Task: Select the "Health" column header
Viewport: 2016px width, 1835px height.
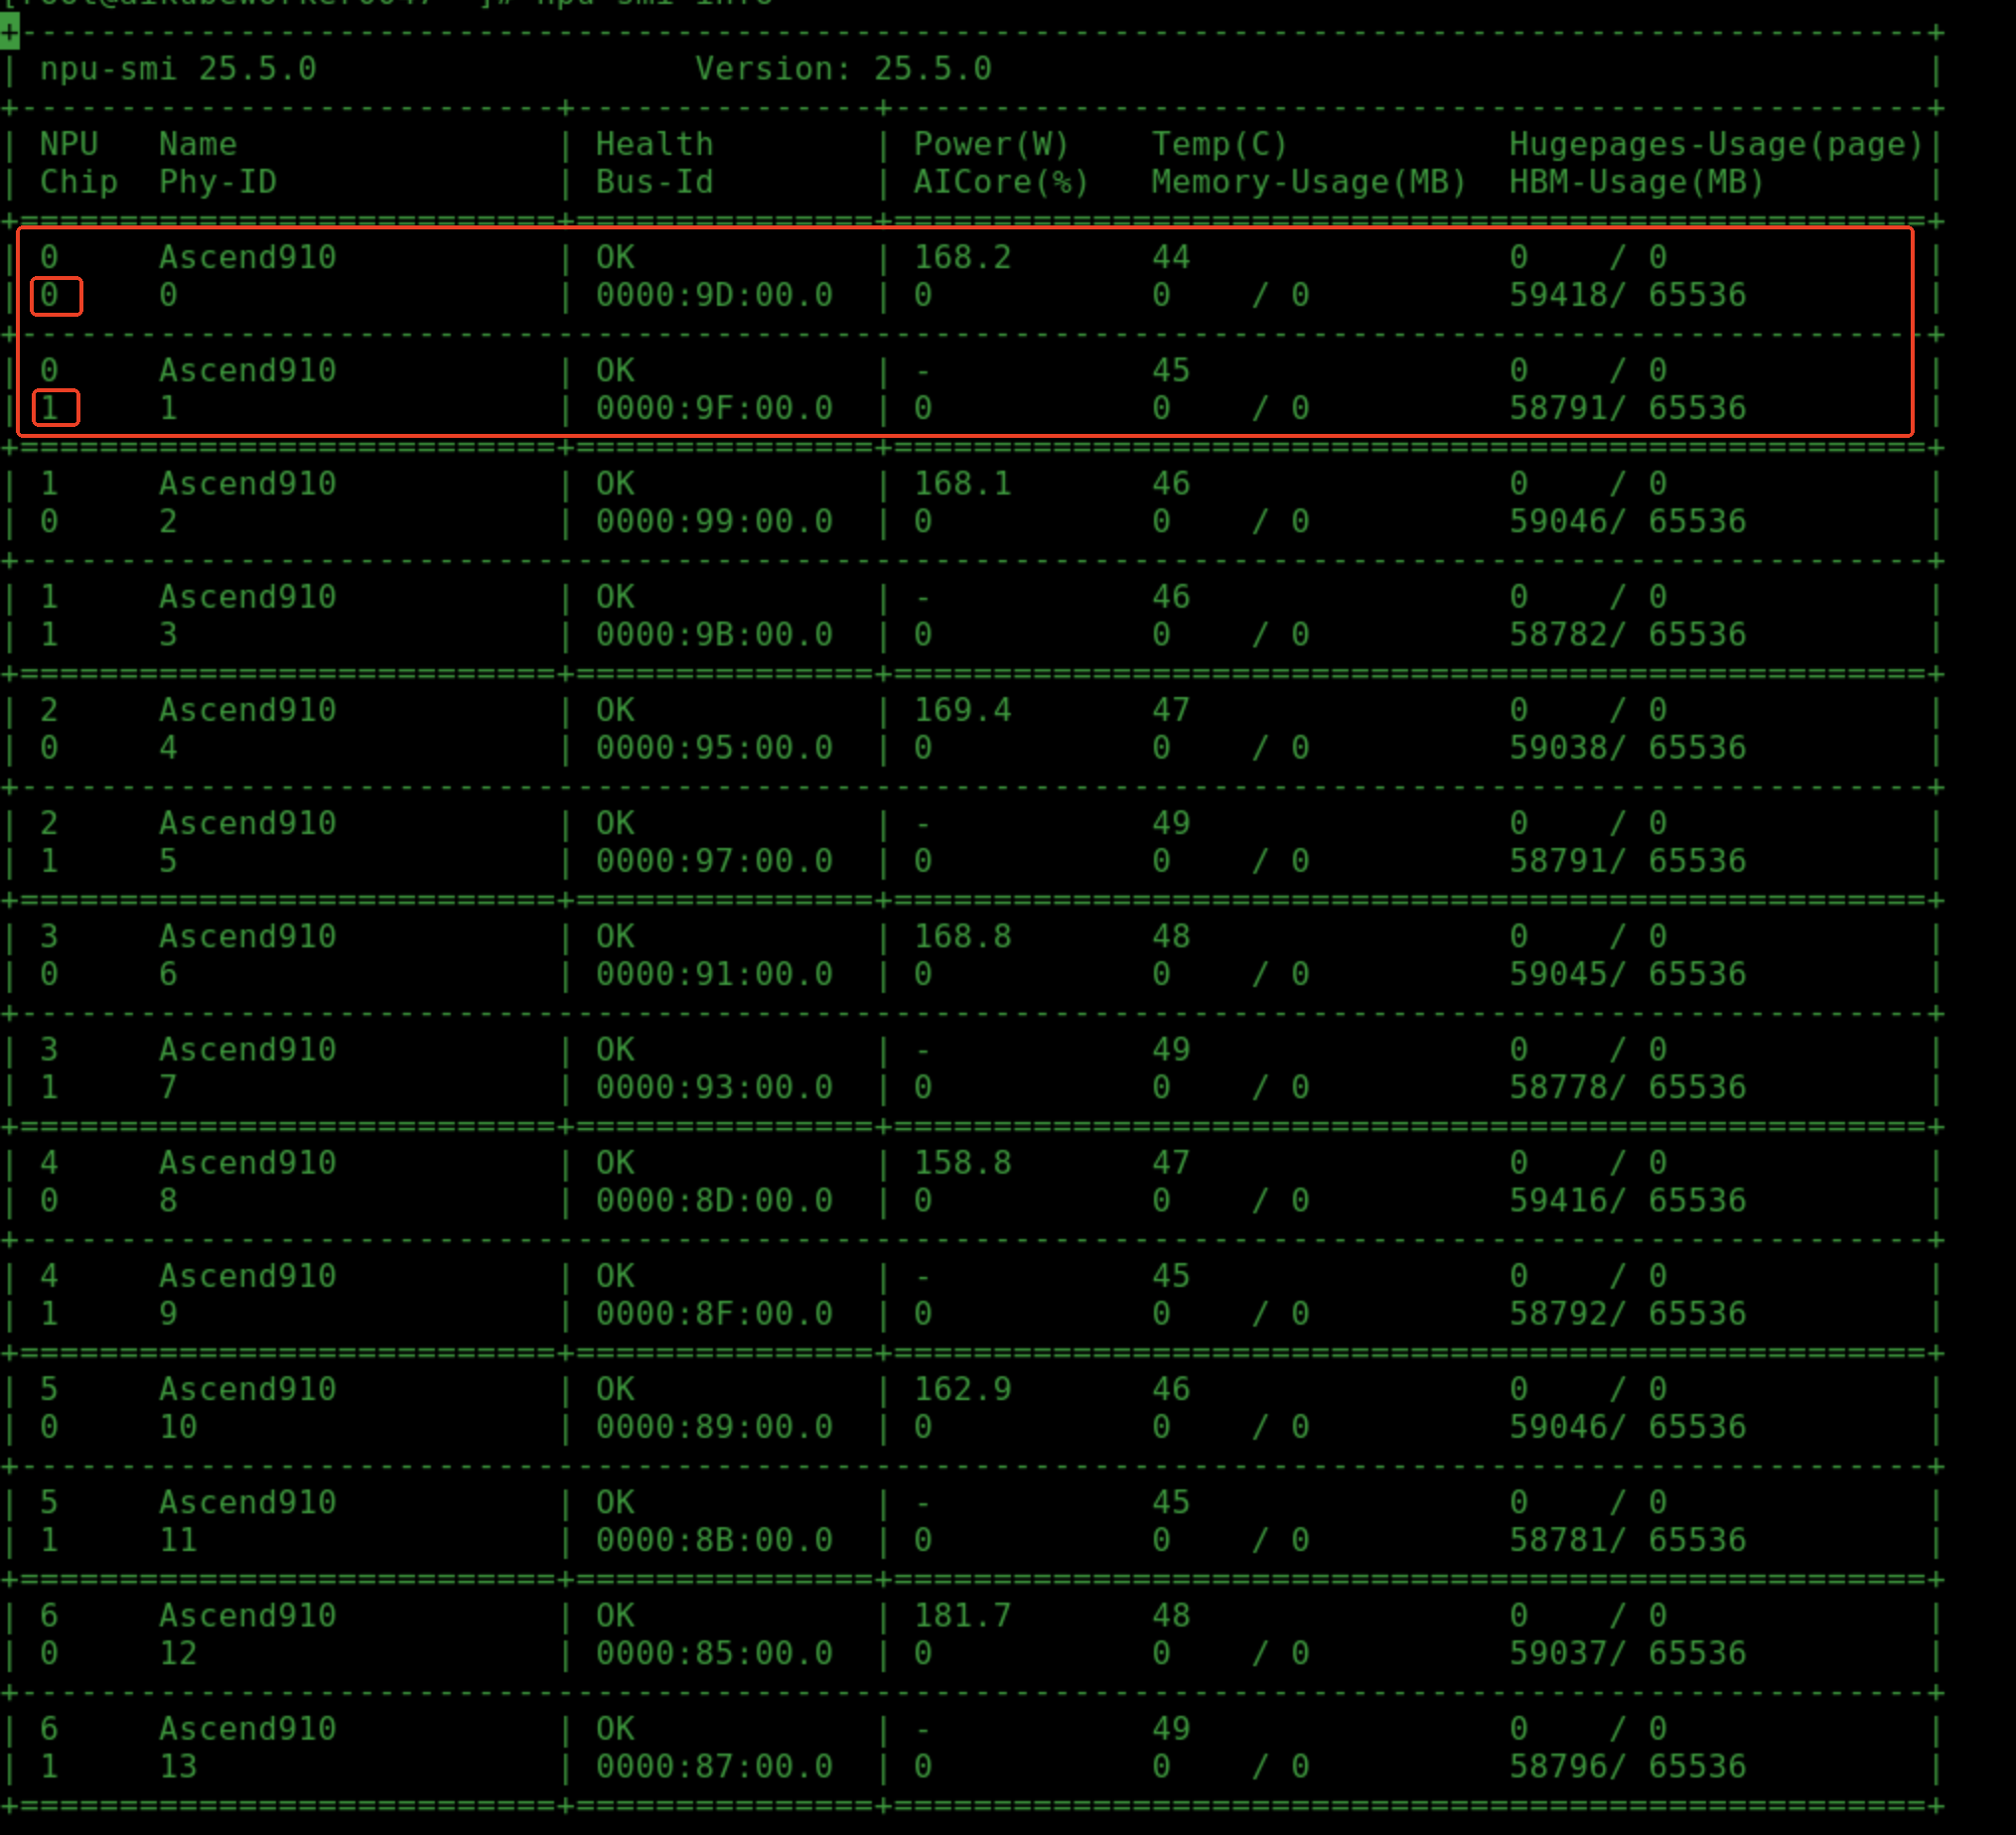Action: (655, 144)
